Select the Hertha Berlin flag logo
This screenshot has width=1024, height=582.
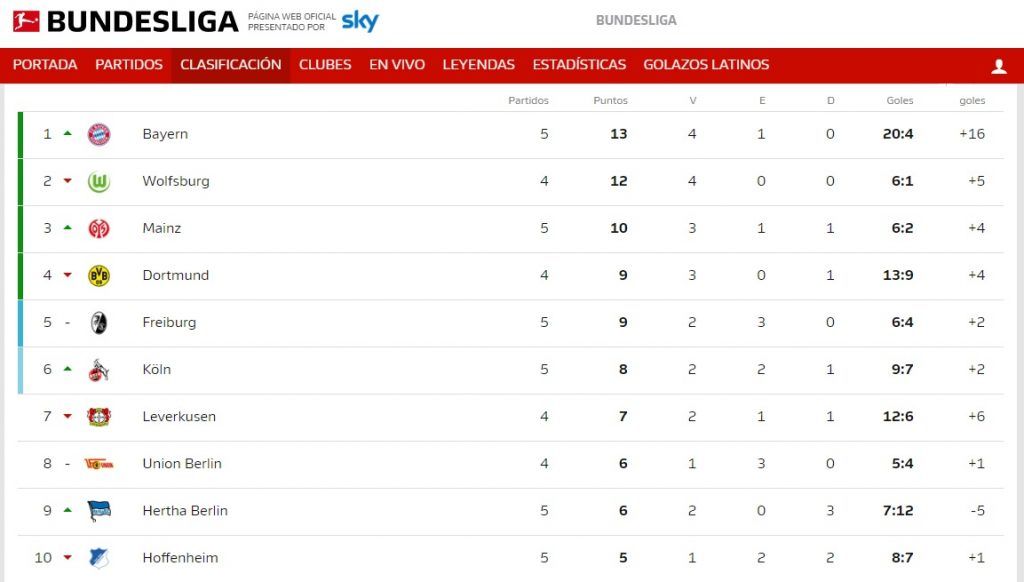point(99,511)
